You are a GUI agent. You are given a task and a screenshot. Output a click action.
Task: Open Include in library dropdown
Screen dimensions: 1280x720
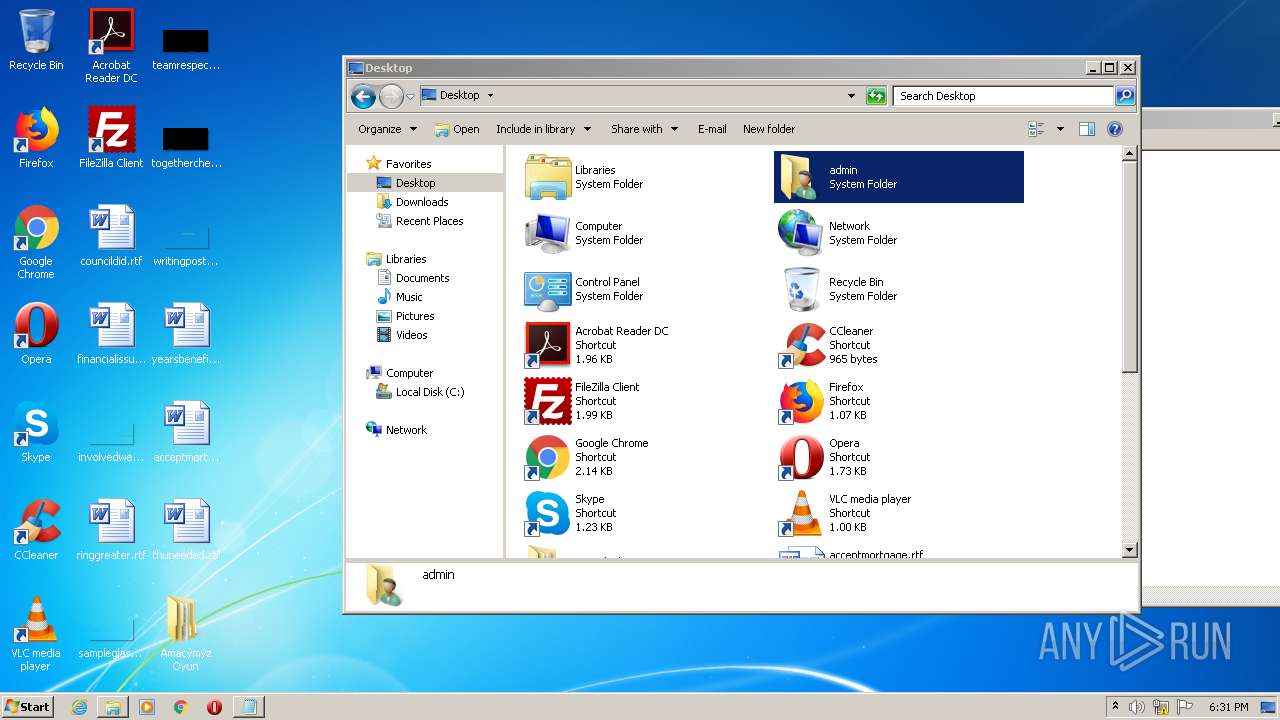click(x=543, y=129)
